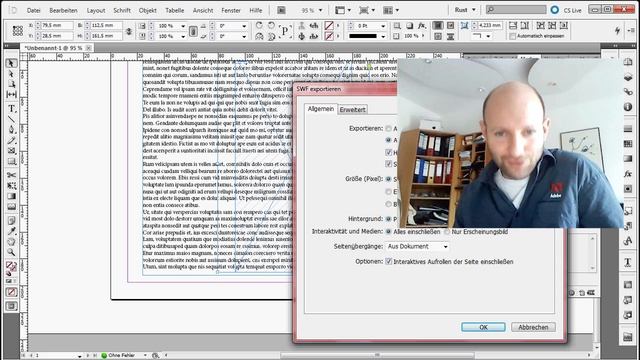640x360 pixels.
Task: Select the Type tool in toolbox
Action: pos(11,109)
